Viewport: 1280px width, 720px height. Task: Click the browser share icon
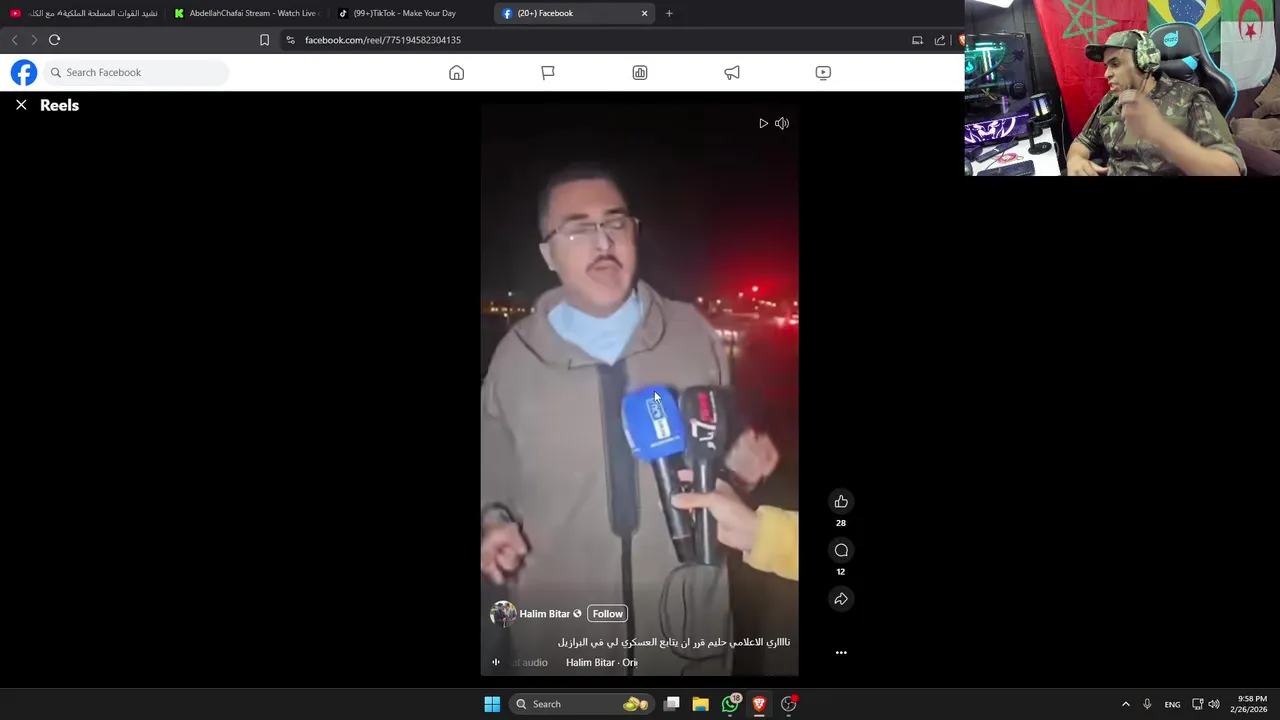(940, 40)
